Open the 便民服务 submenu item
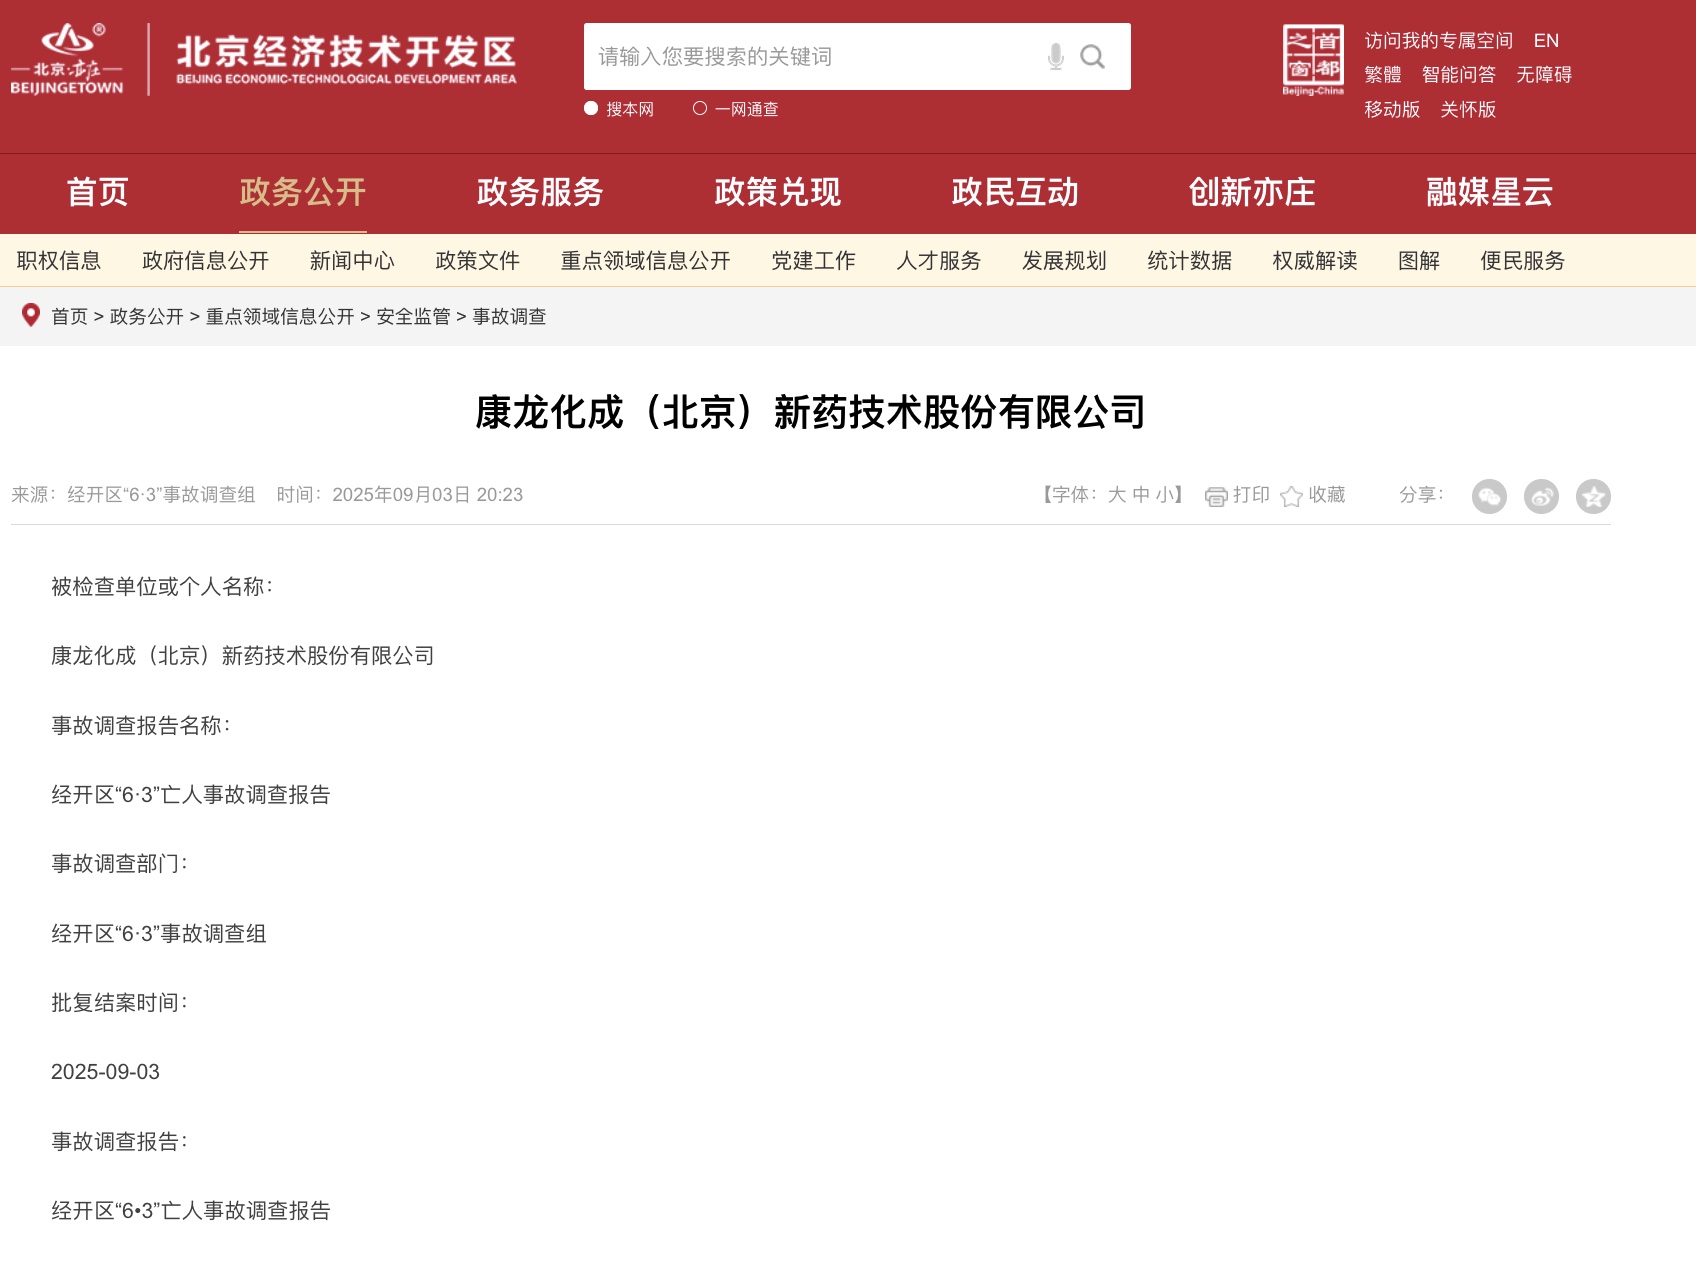This screenshot has height=1270, width=1696. 1523,261
